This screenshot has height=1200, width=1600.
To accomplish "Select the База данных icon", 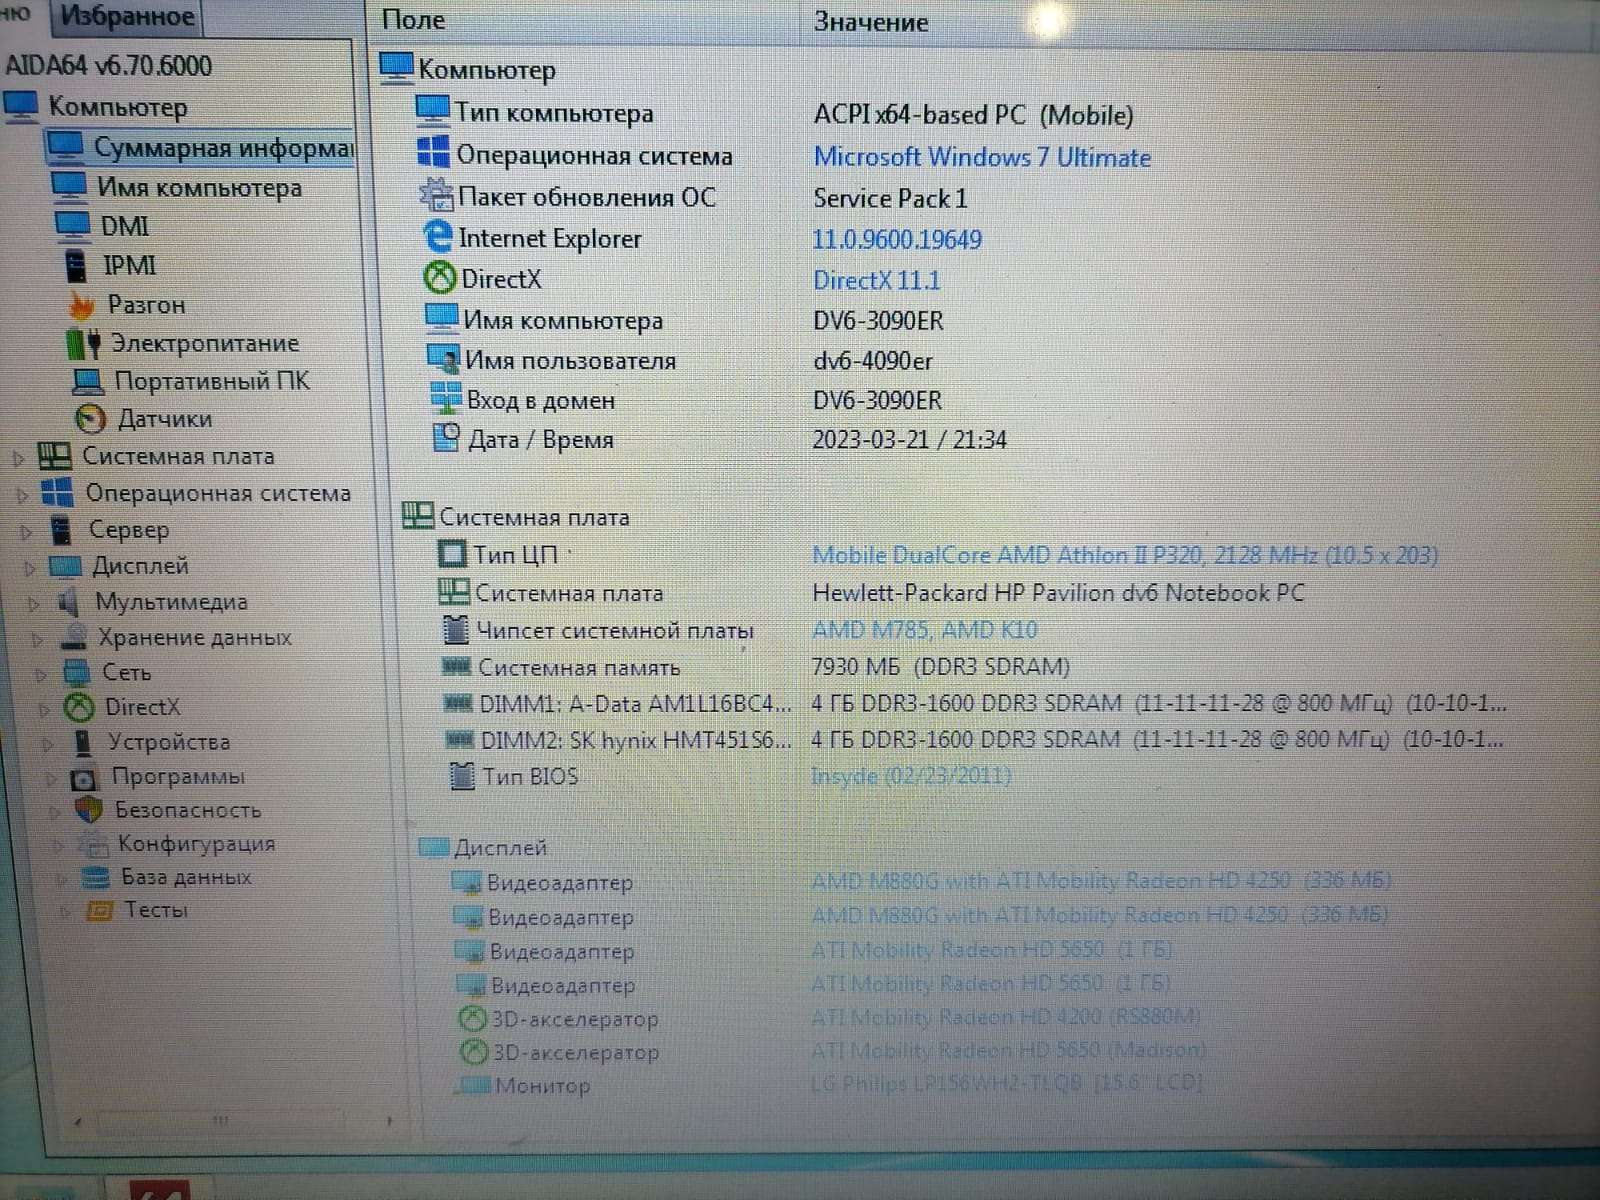I will pyautogui.click(x=96, y=877).
